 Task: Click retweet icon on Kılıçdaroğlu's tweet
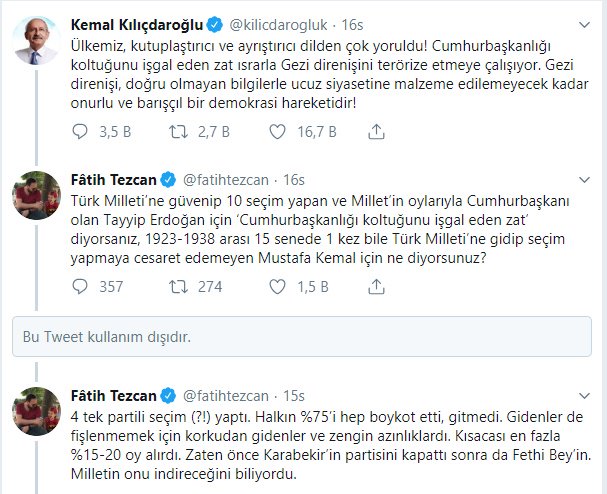180,129
